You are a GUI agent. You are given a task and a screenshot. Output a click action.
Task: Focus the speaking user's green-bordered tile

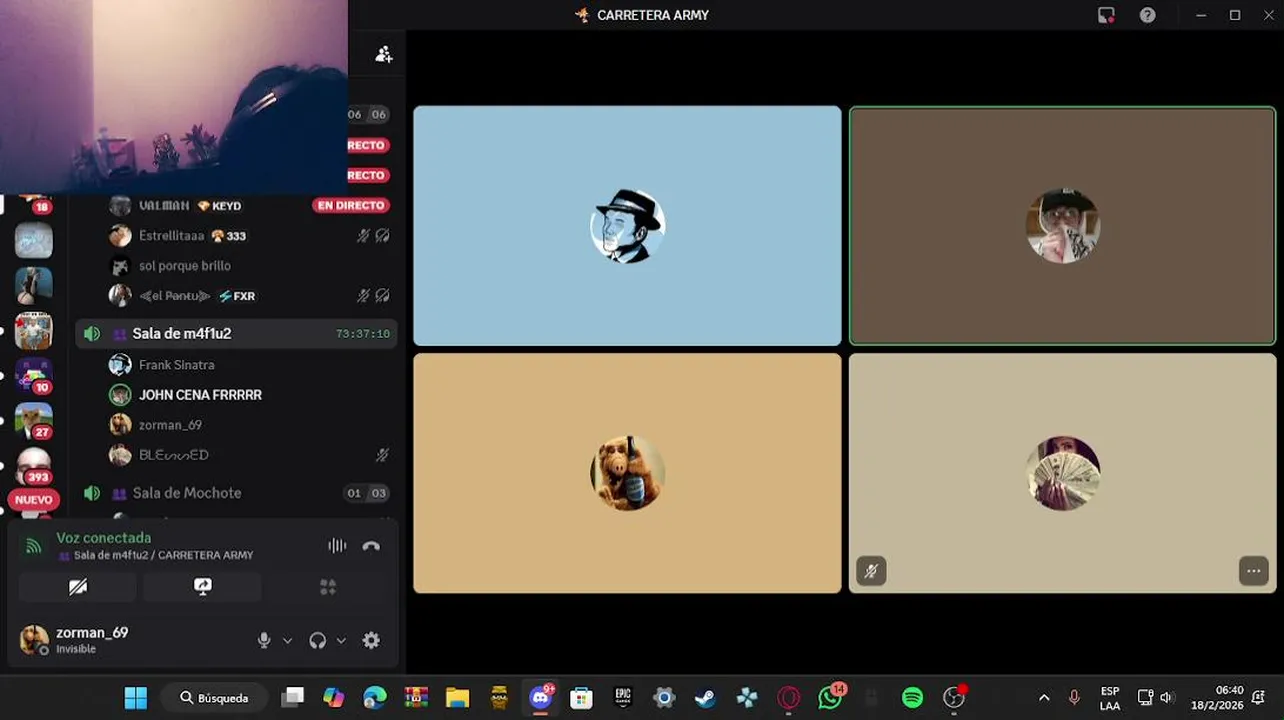click(1062, 226)
